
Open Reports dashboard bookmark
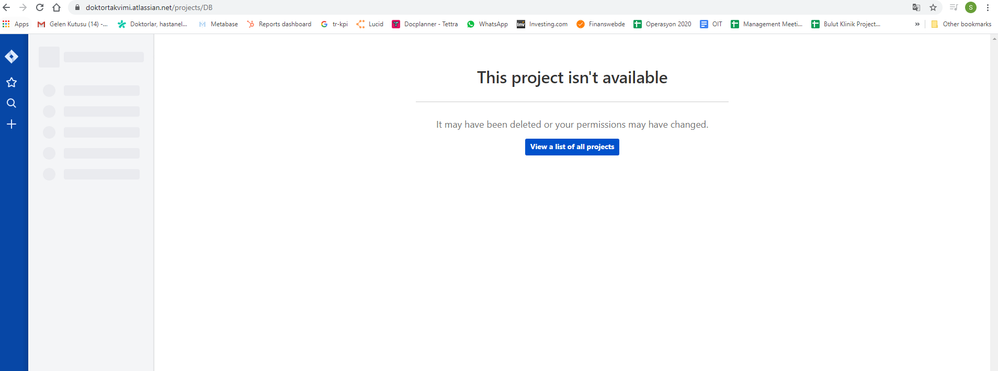pos(279,24)
